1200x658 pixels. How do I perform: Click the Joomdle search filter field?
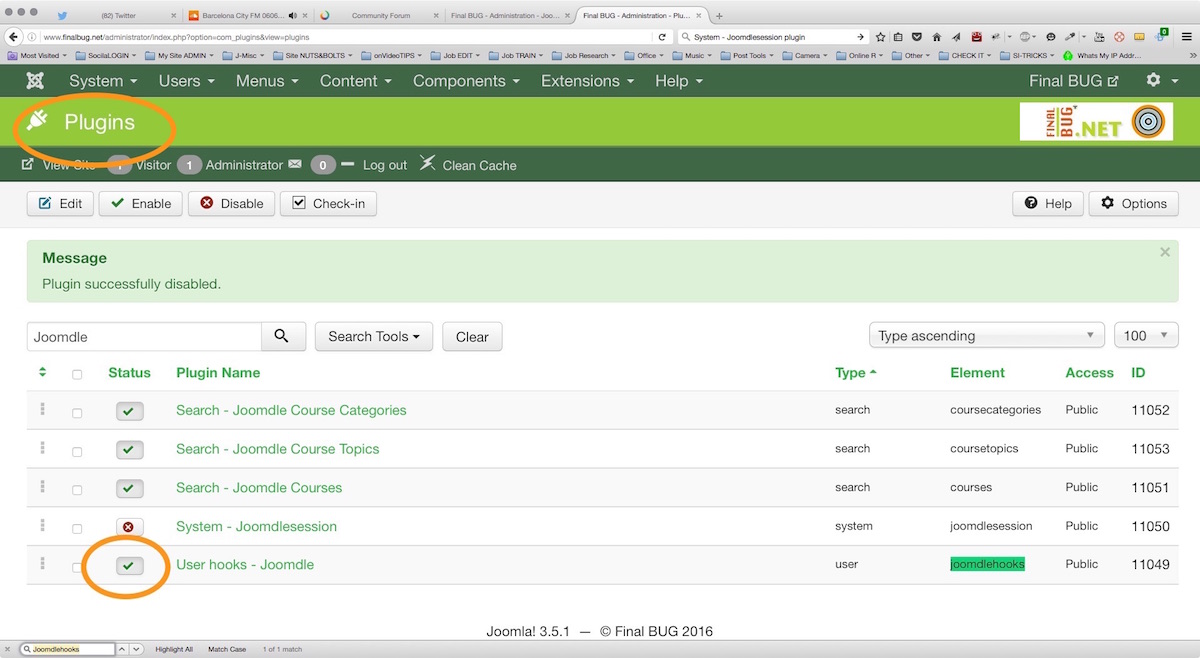pyautogui.click(x=144, y=337)
